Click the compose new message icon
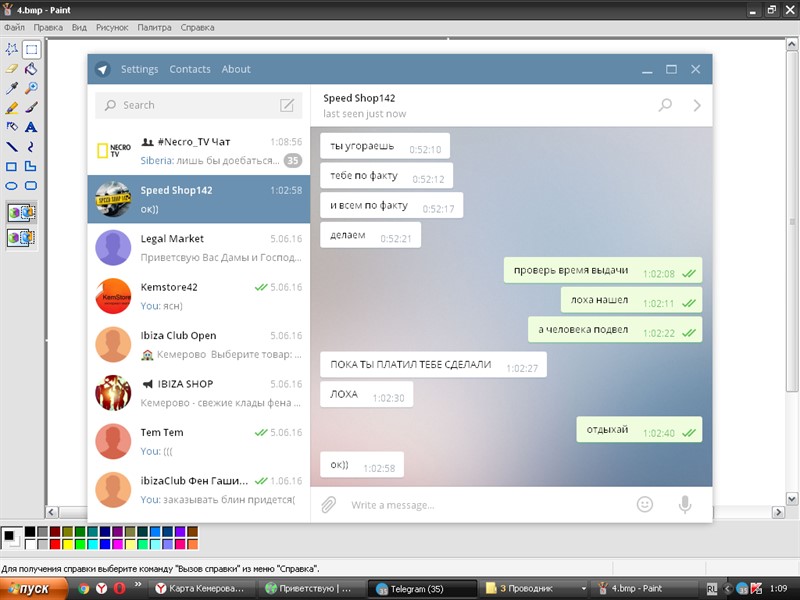This screenshot has width=800, height=600. point(287,105)
